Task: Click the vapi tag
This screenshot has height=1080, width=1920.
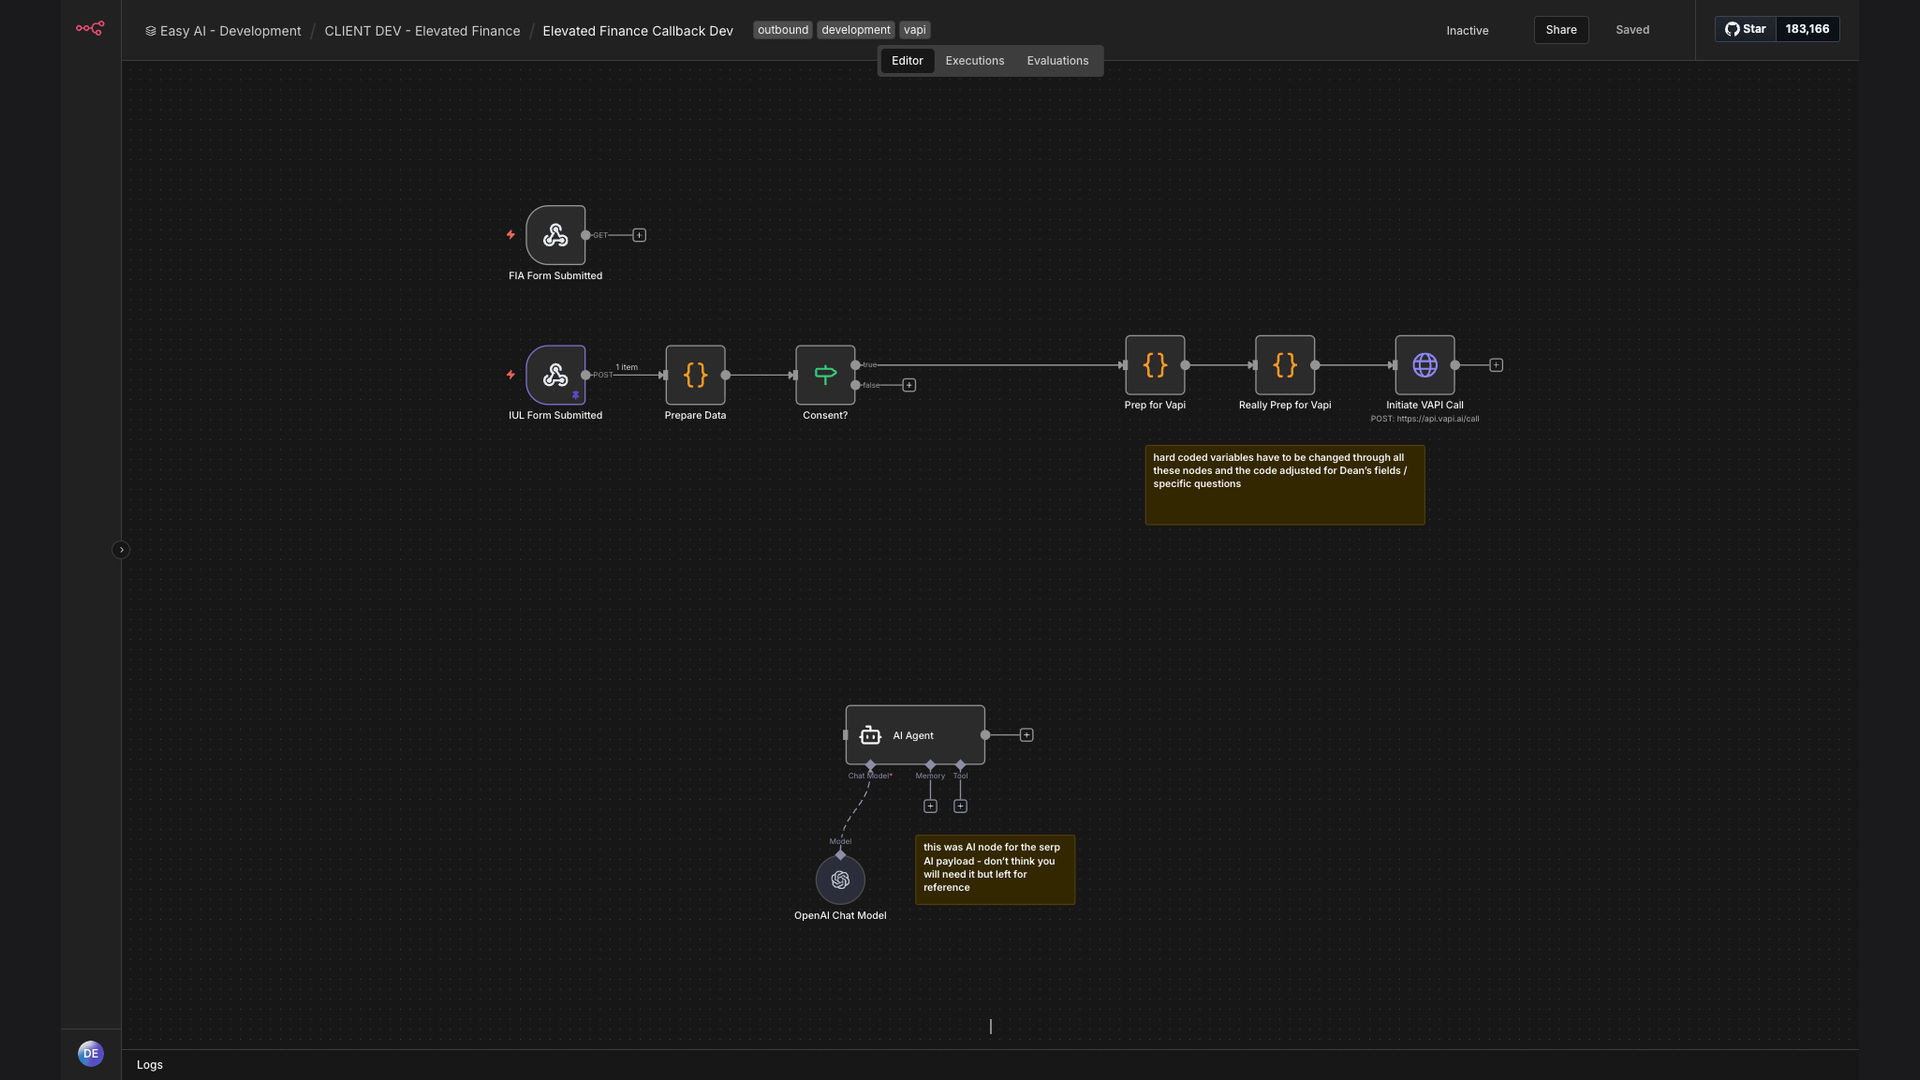Action: 915,30
